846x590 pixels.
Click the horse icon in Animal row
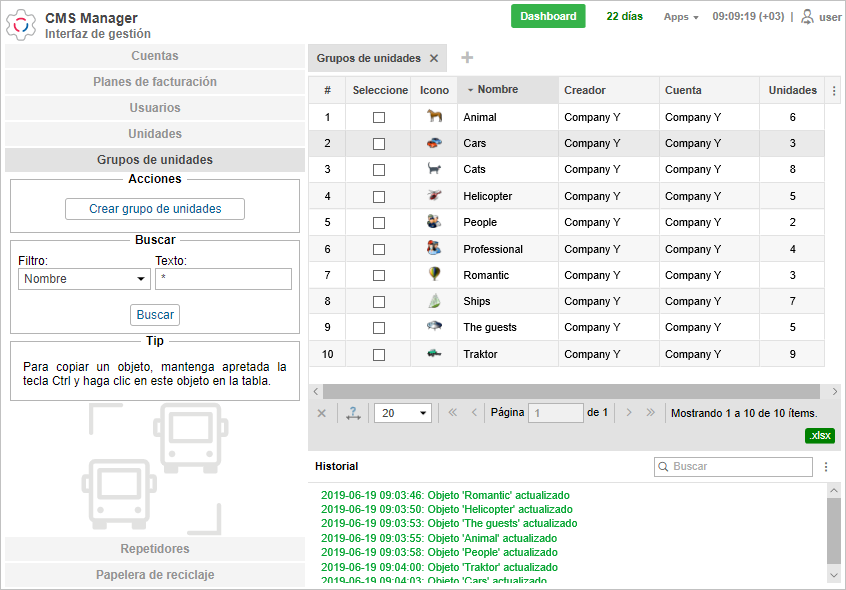[434, 117]
